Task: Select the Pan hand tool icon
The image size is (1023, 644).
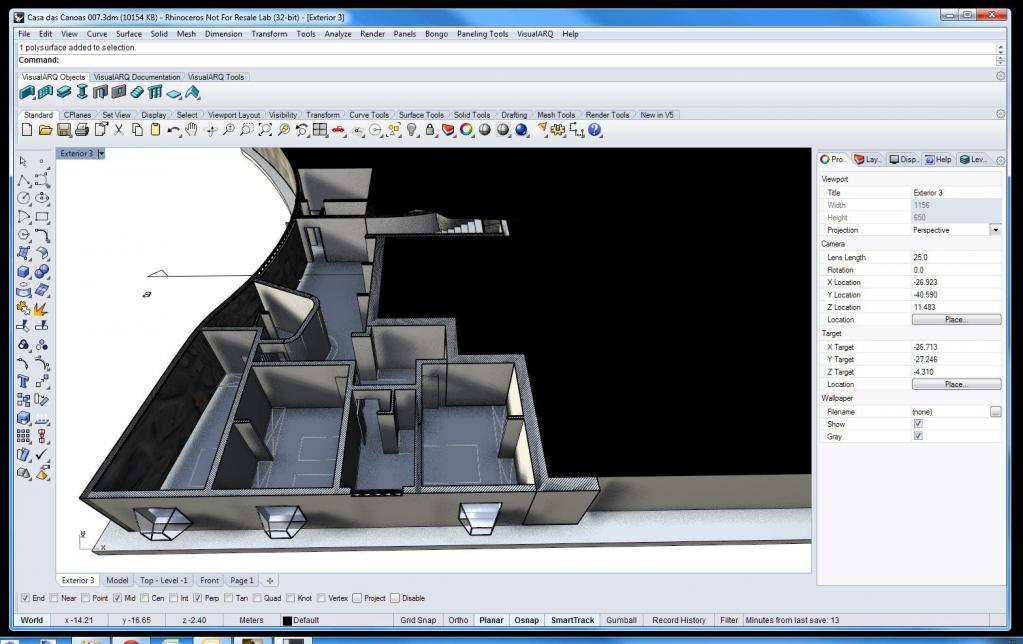Action: (x=191, y=130)
